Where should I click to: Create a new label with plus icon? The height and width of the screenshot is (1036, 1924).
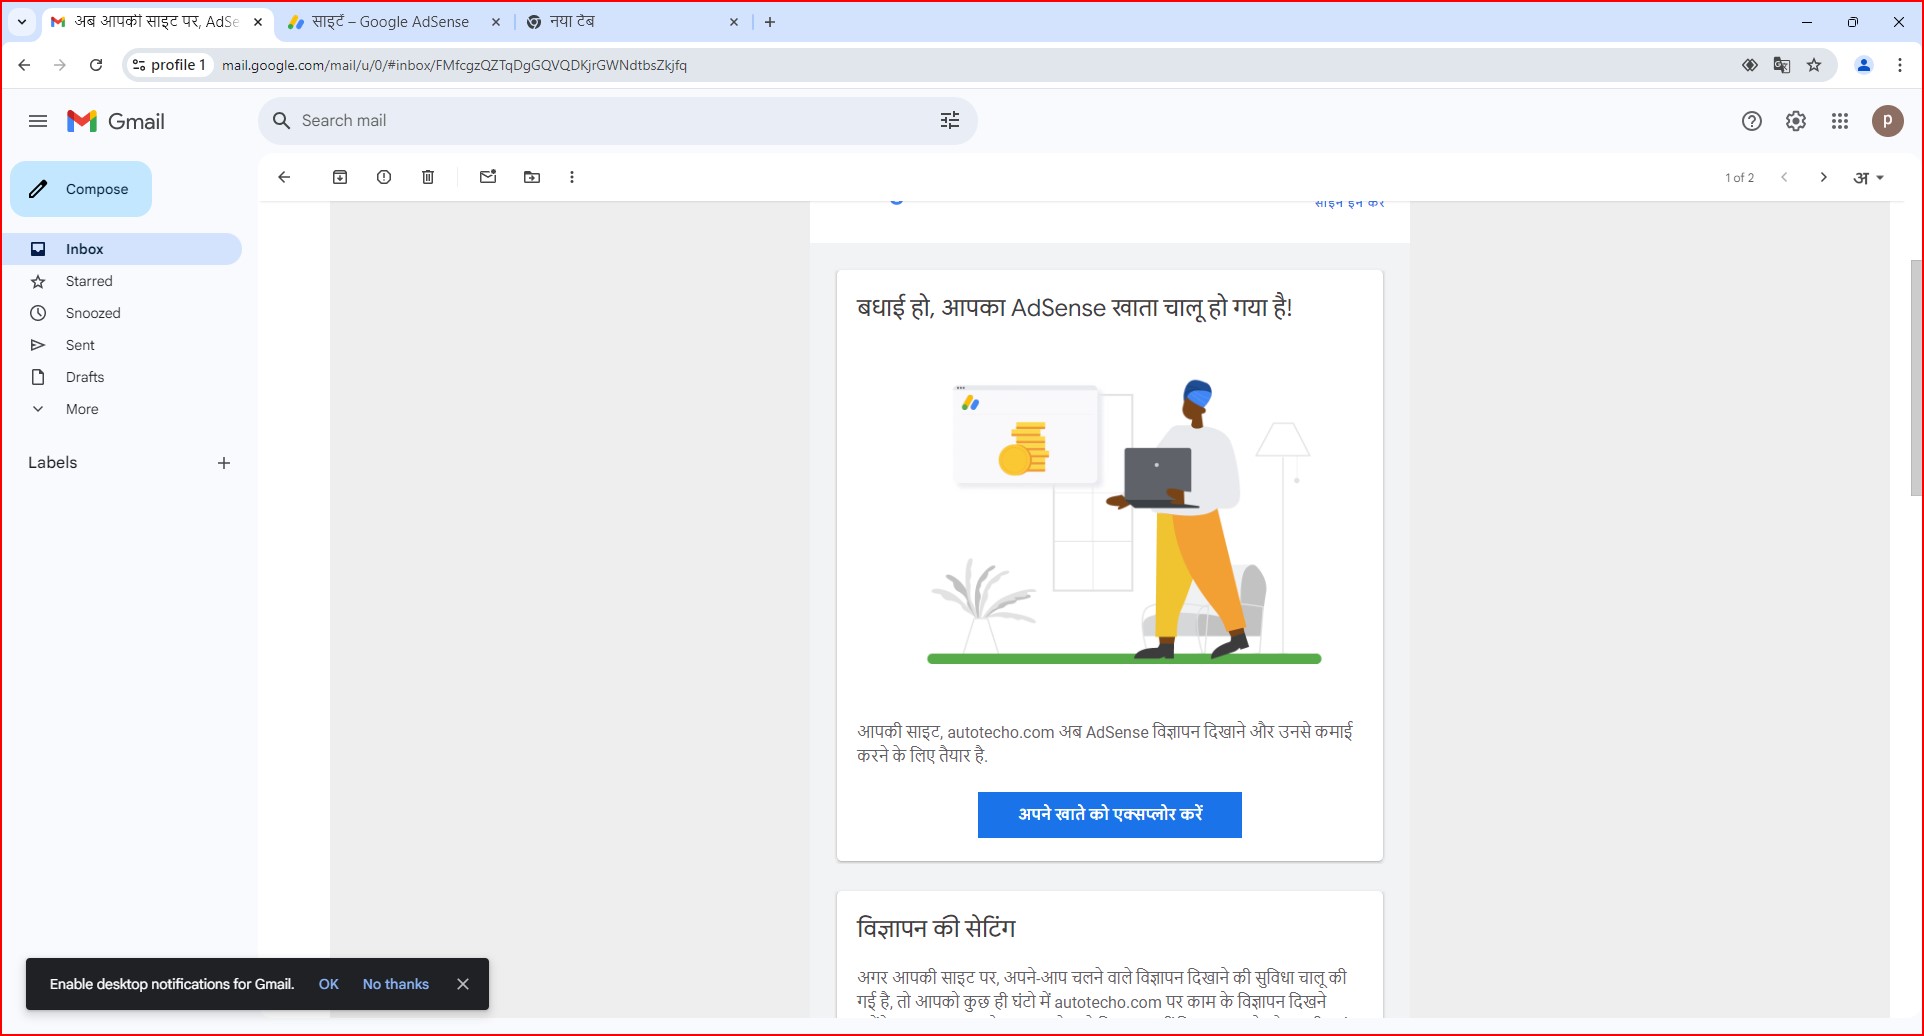(x=224, y=463)
